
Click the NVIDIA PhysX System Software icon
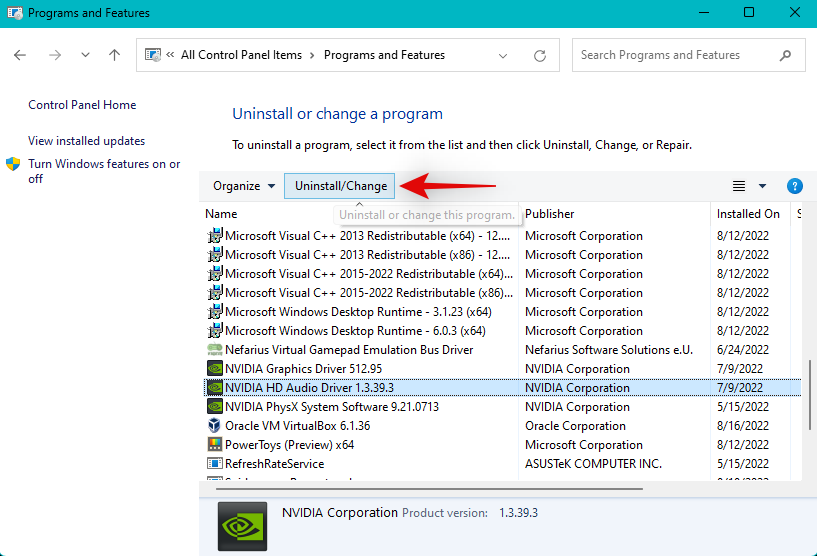coord(215,407)
